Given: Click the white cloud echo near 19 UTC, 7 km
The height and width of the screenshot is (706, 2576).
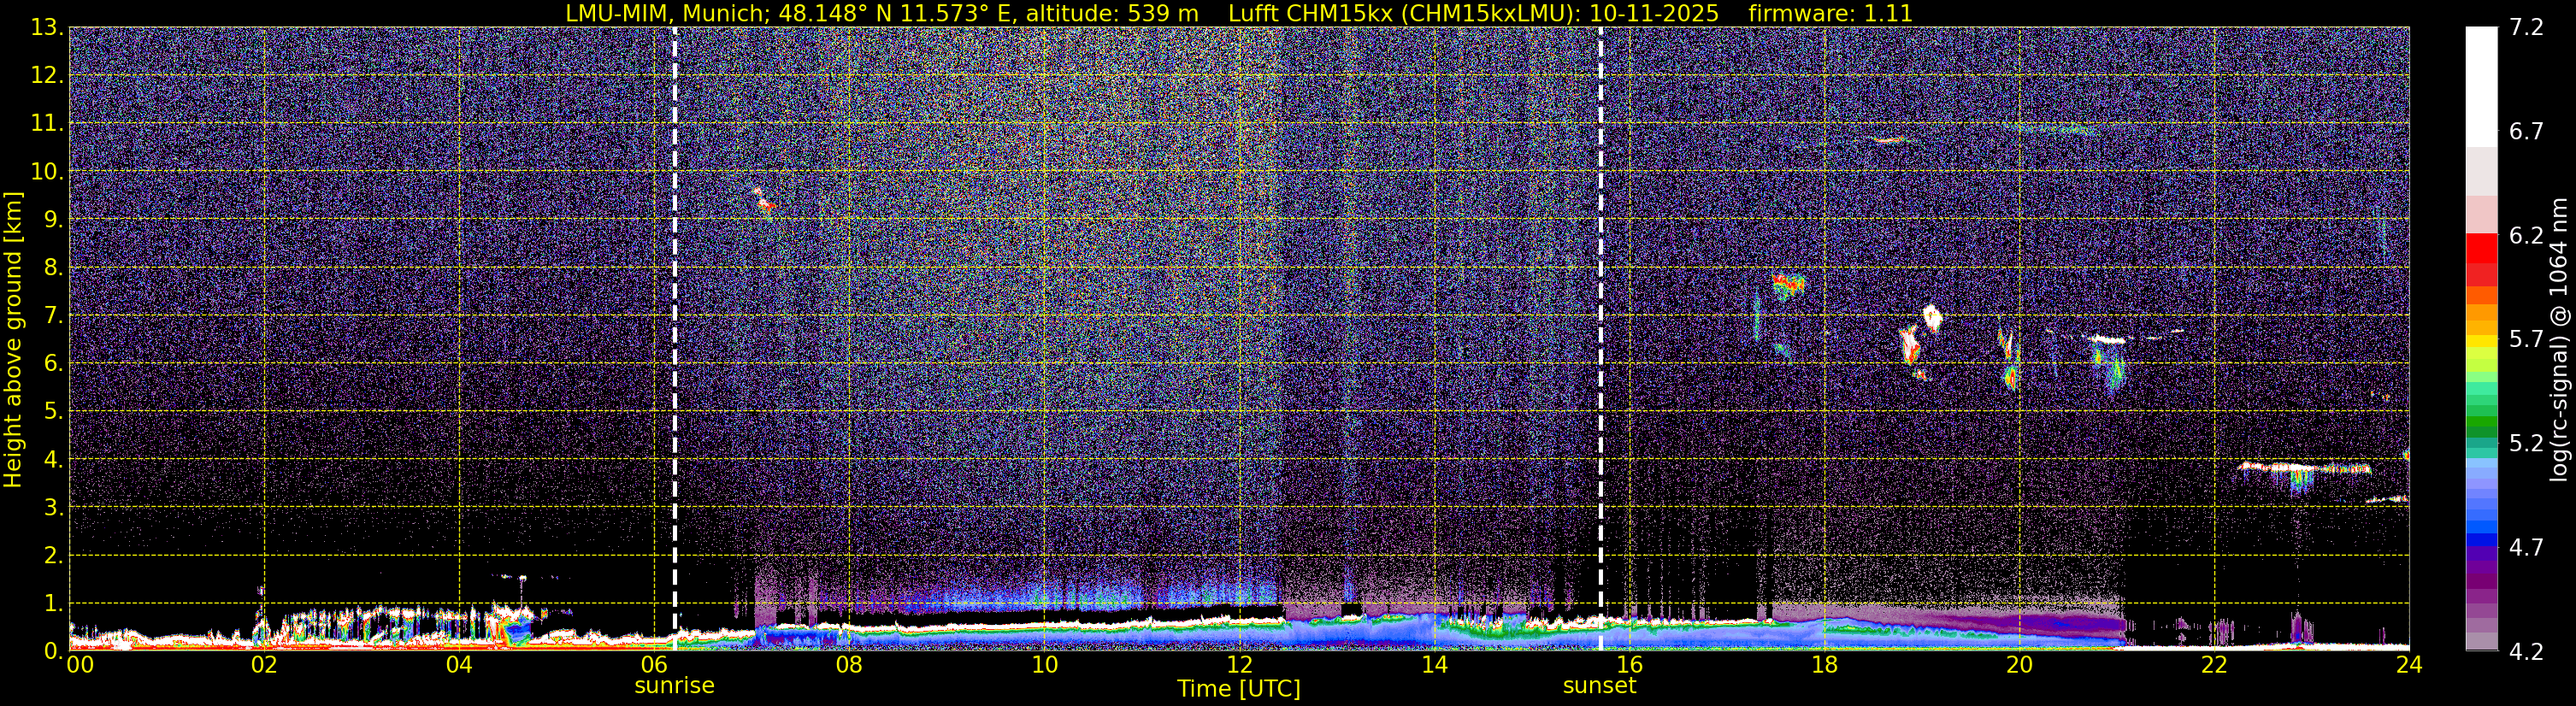Looking at the screenshot, I should click(x=1932, y=318).
